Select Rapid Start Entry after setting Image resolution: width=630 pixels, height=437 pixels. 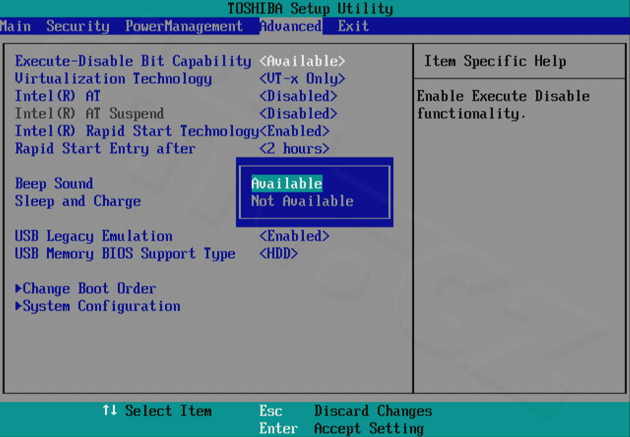pyautogui.click(x=105, y=149)
